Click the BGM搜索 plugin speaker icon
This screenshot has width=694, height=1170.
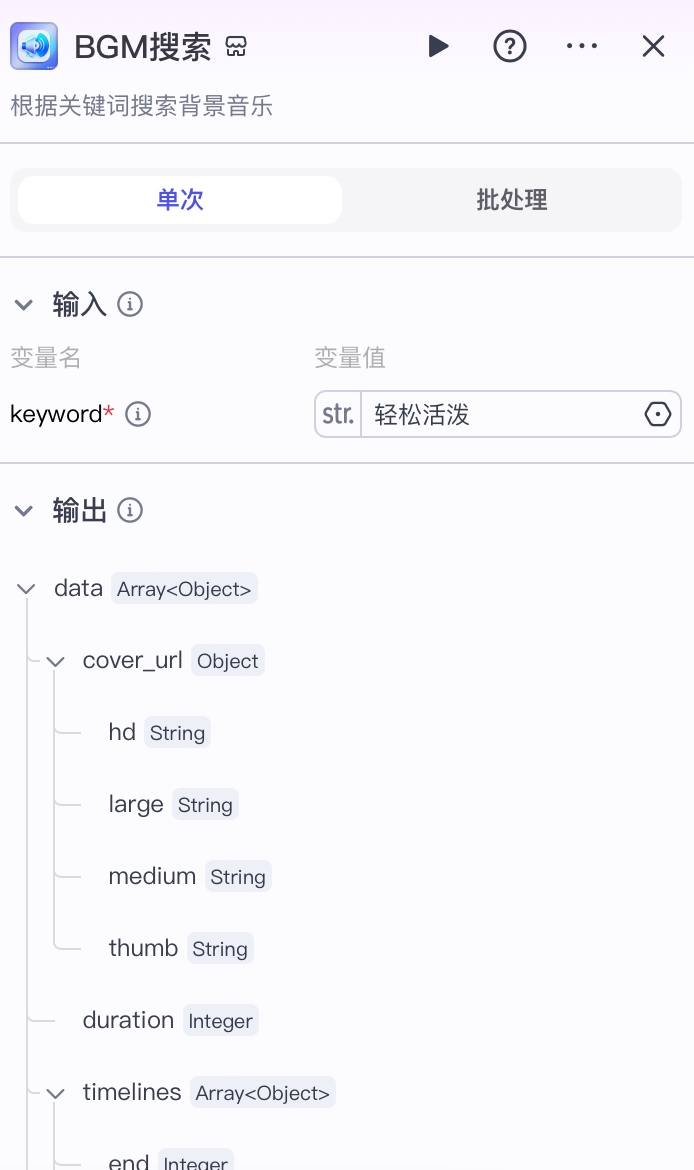(x=34, y=46)
